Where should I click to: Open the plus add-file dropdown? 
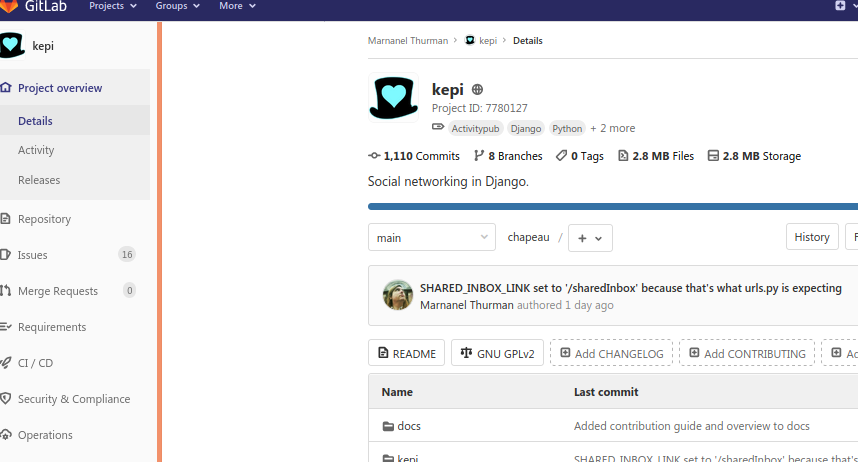pos(590,238)
